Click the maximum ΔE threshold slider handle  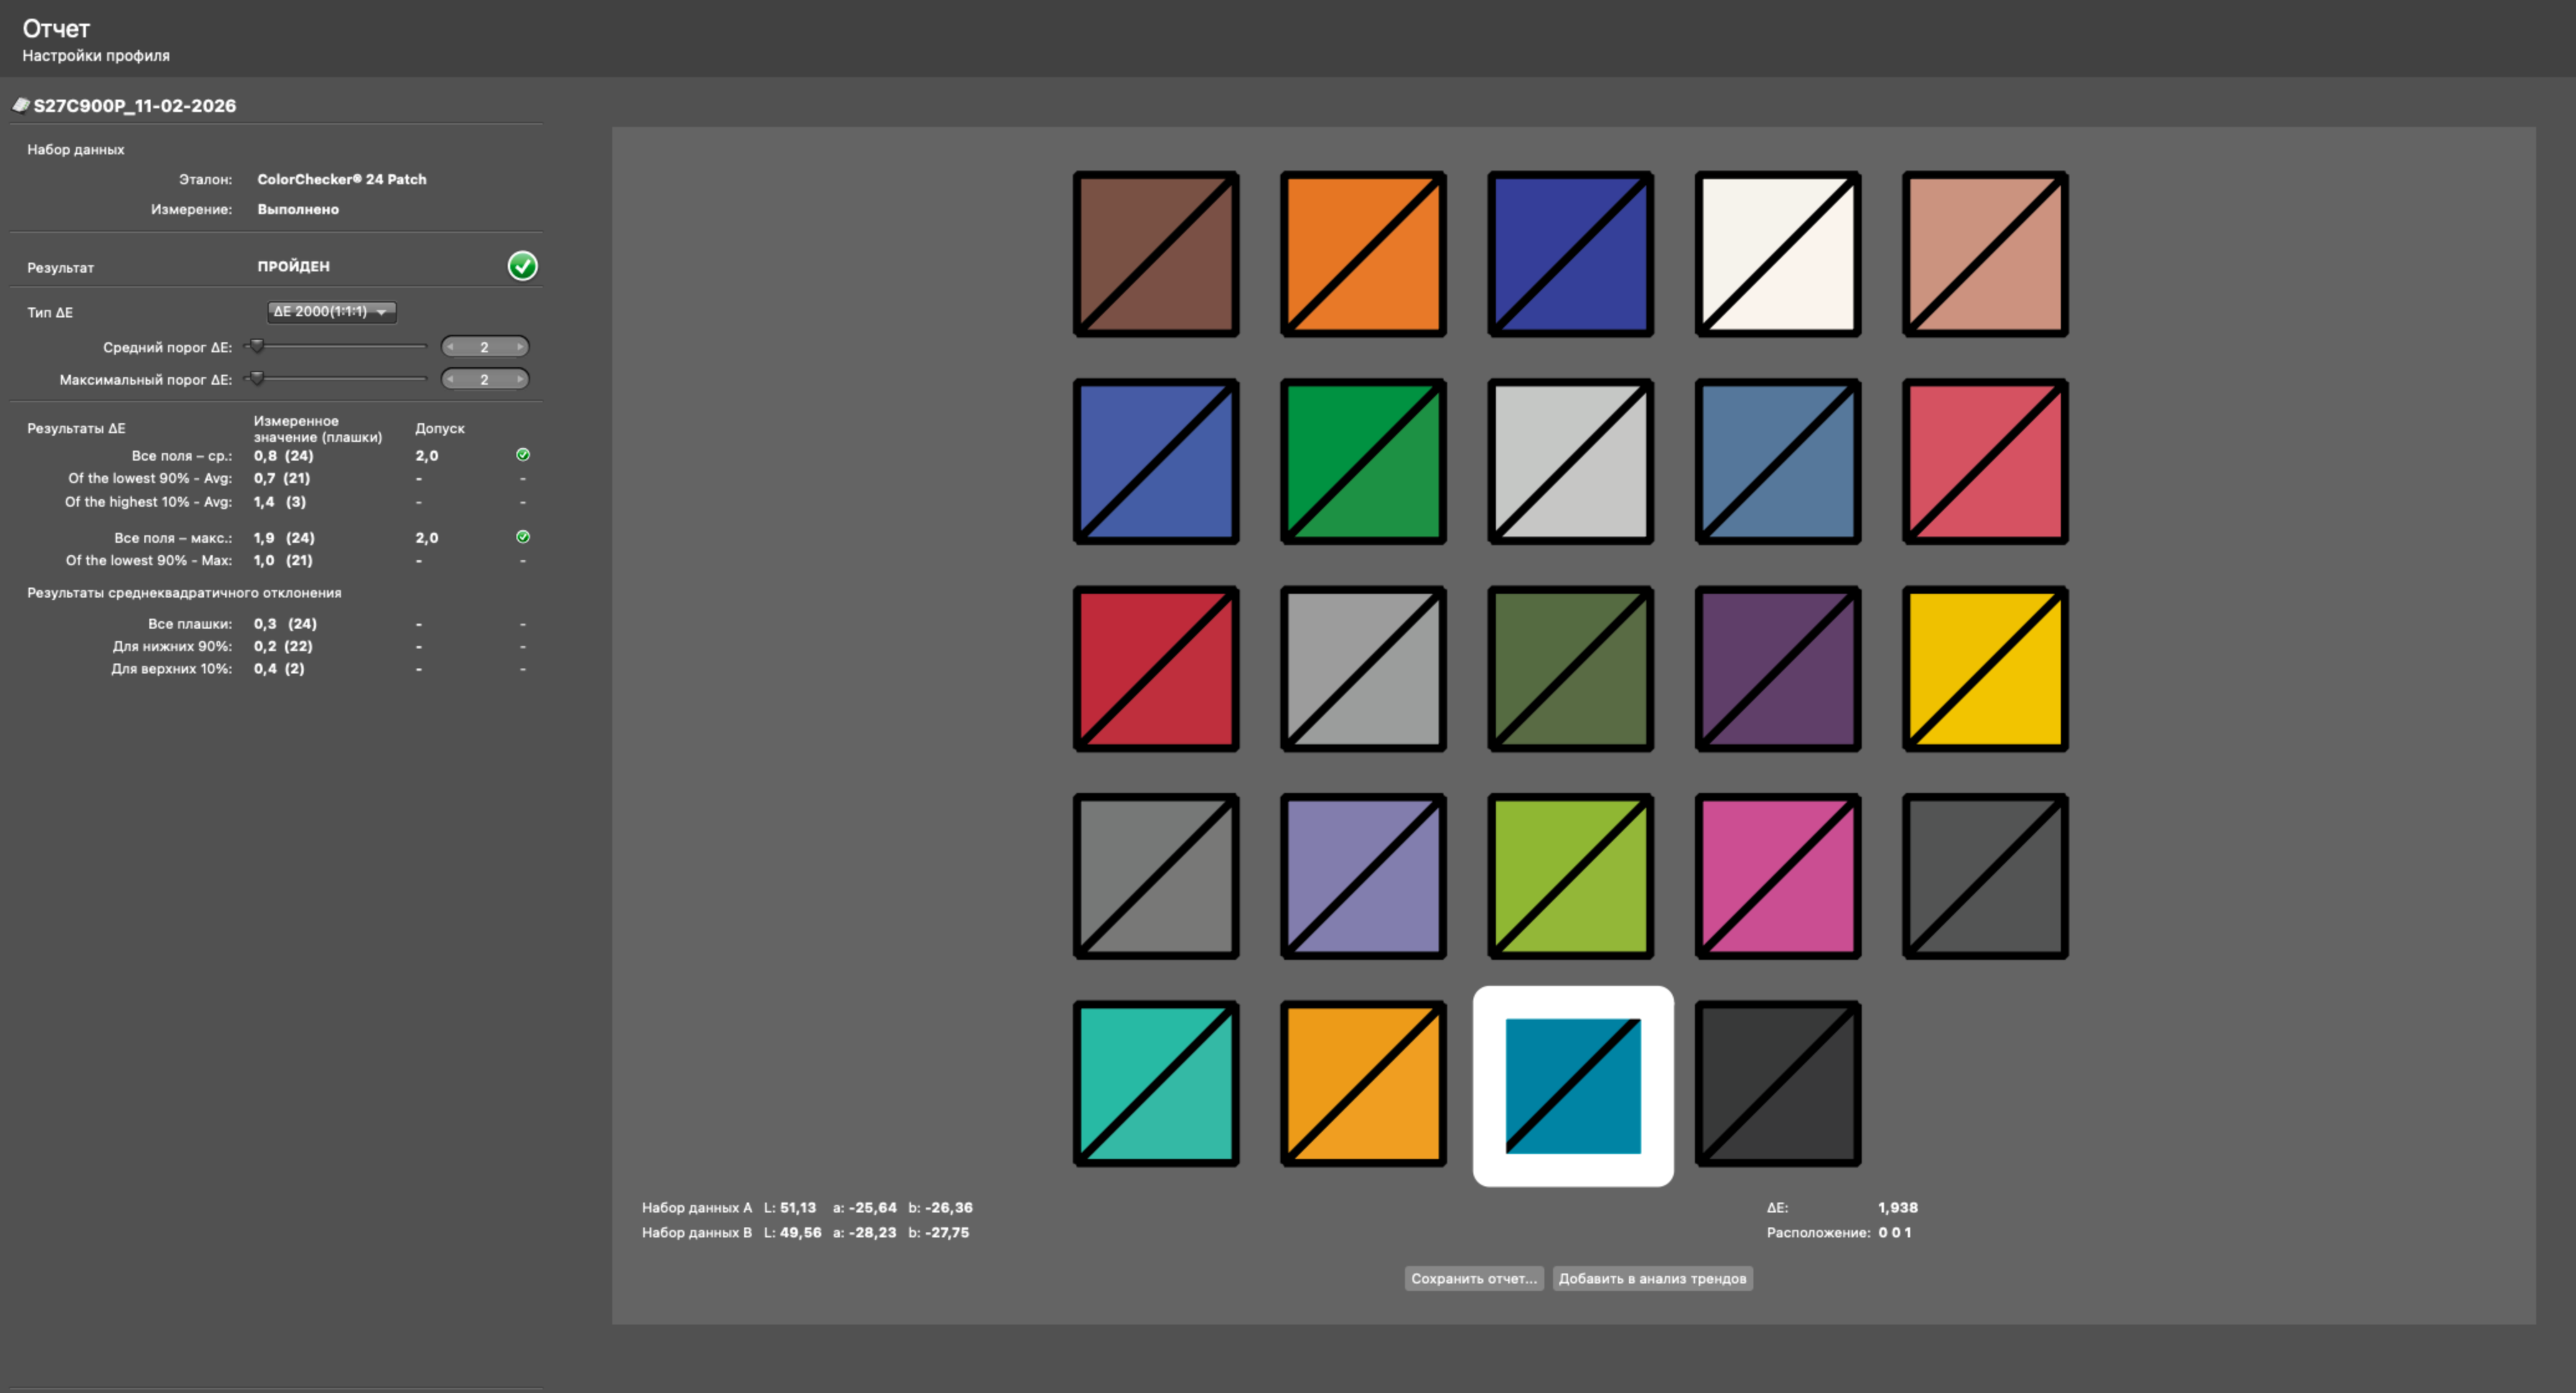pyautogui.click(x=257, y=378)
